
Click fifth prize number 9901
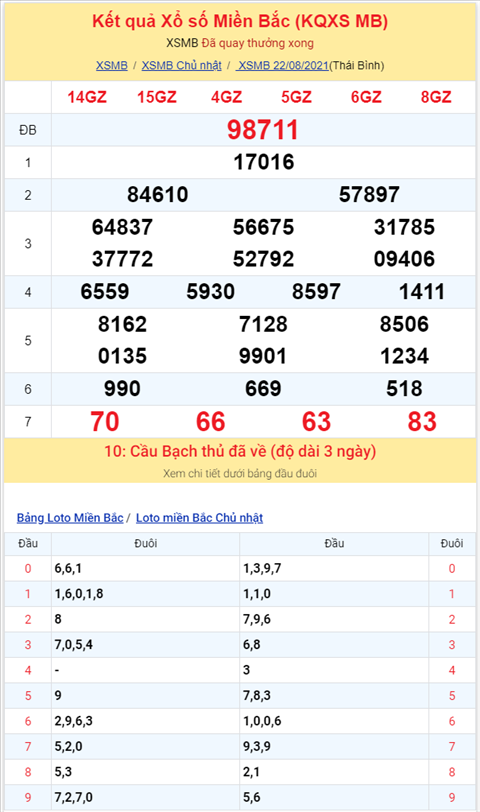pos(263,356)
